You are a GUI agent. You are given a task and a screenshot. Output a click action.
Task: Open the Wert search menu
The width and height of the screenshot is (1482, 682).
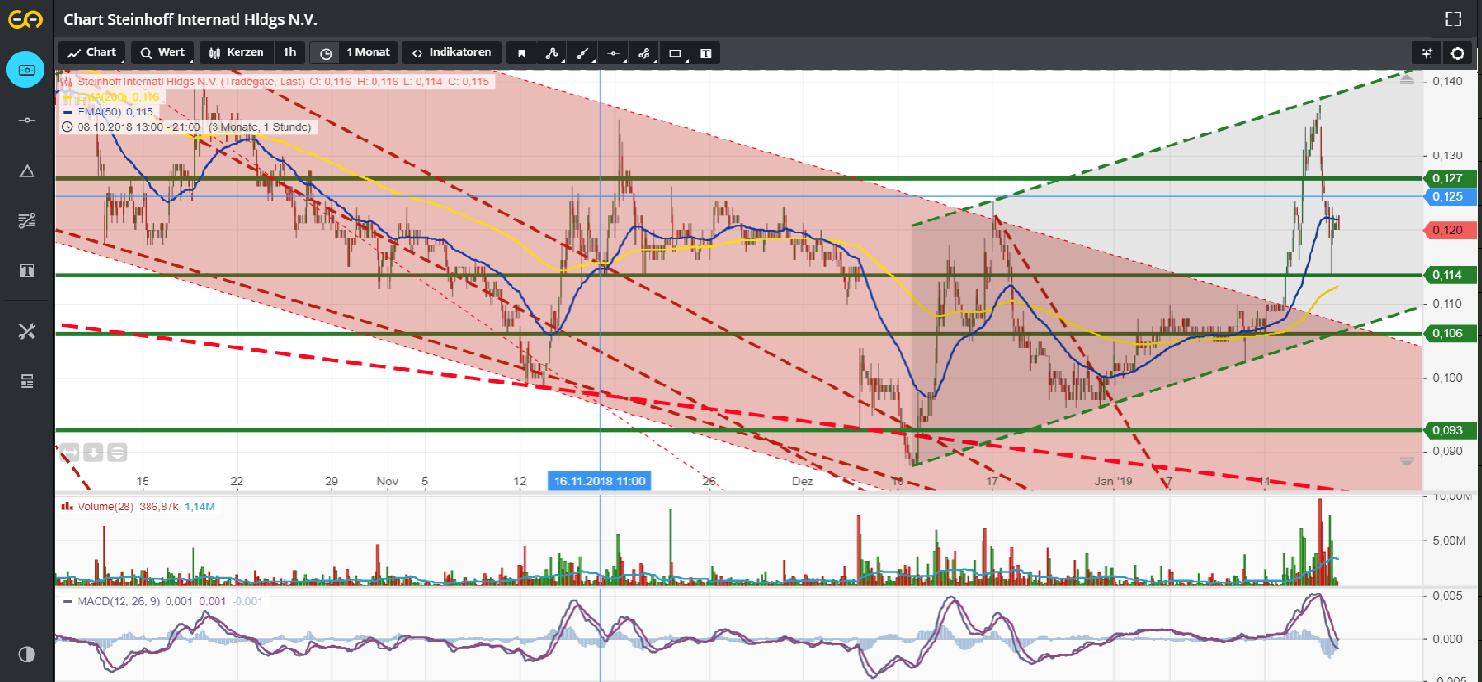[x=162, y=52]
